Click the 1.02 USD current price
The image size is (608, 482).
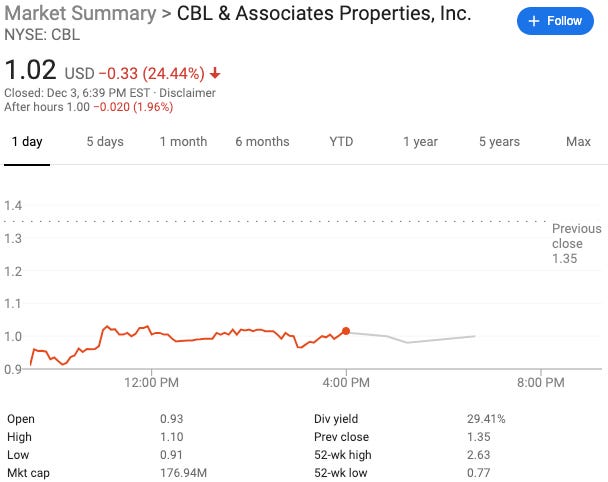tap(32, 72)
